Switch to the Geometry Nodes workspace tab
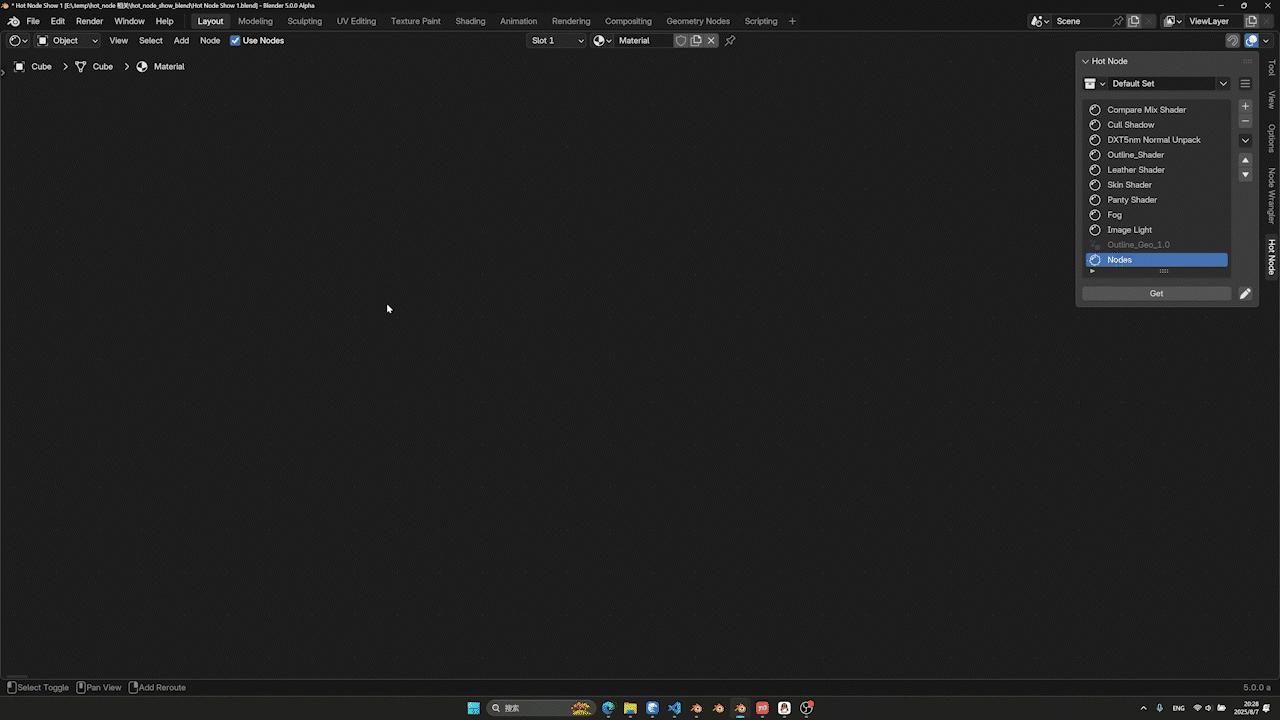The image size is (1280, 720). point(698,21)
